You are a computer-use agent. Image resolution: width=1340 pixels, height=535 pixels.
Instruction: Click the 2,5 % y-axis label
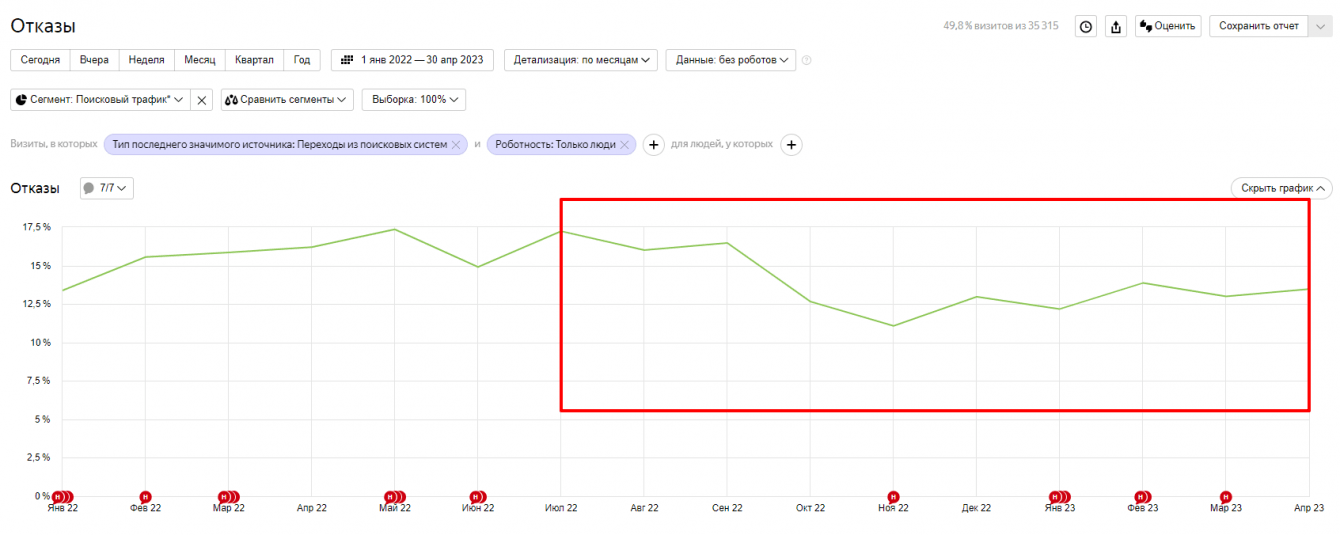coord(39,457)
